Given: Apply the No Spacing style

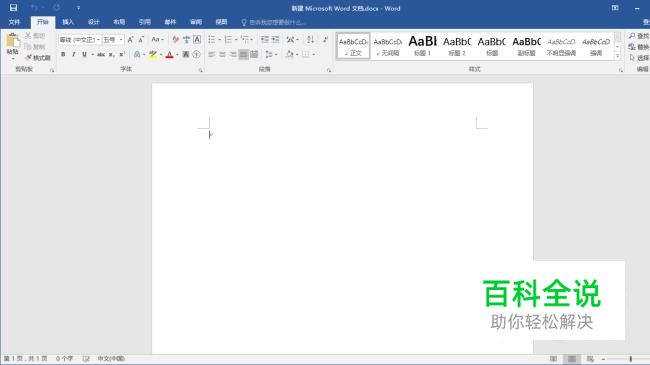Looking at the screenshot, I should pyautogui.click(x=388, y=46).
